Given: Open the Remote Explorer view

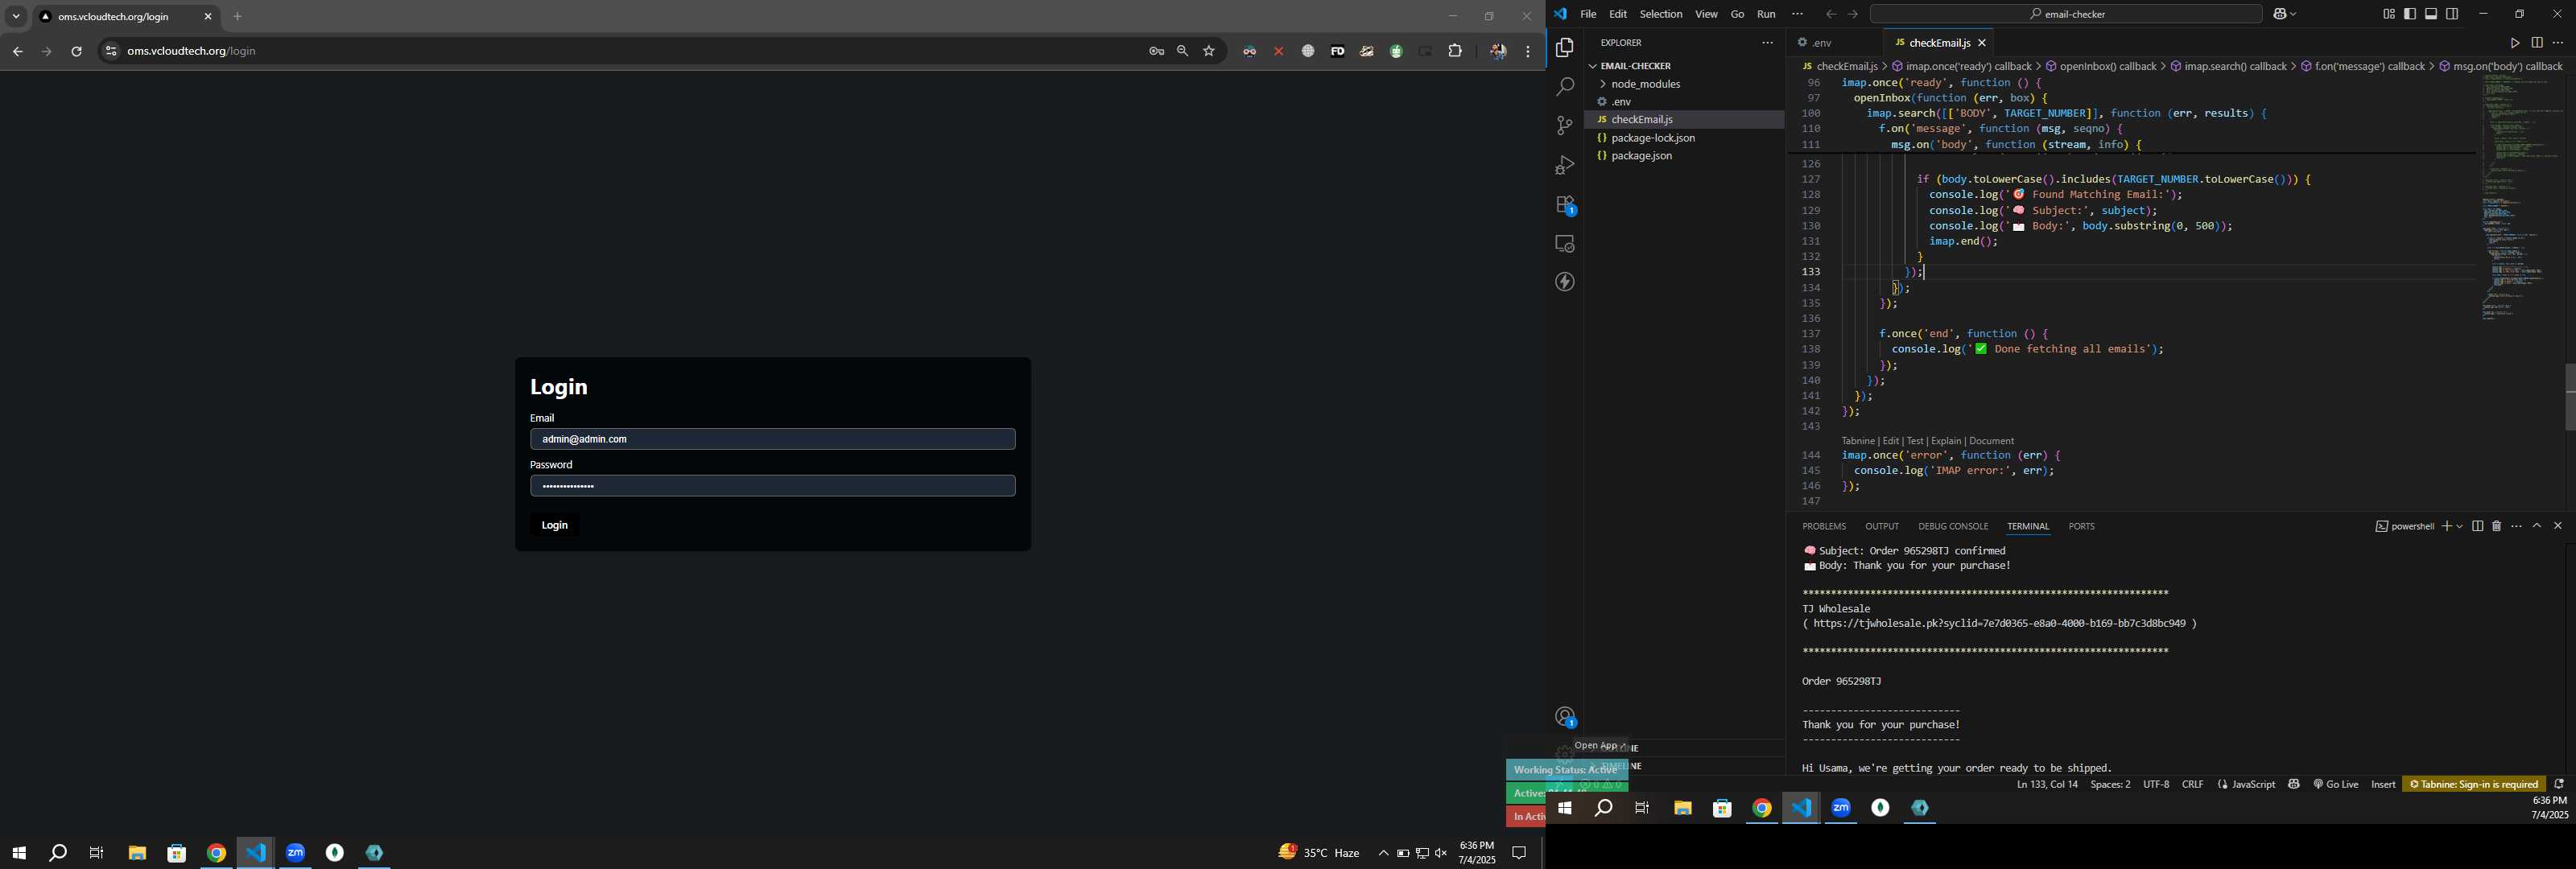Looking at the screenshot, I should (1565, 244).
